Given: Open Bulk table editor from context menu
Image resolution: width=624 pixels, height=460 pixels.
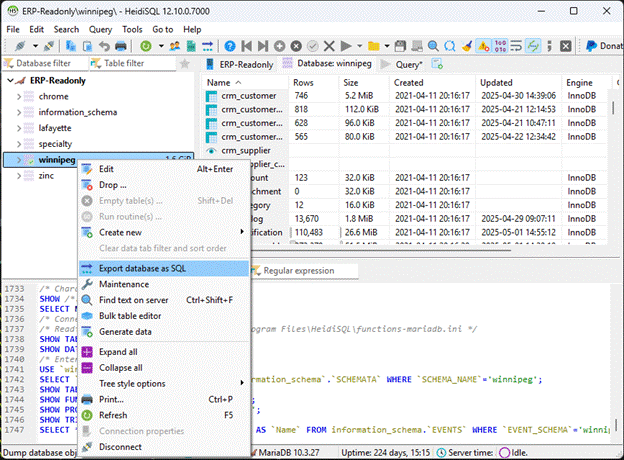Looking at the screenshot, I should 164,316.
